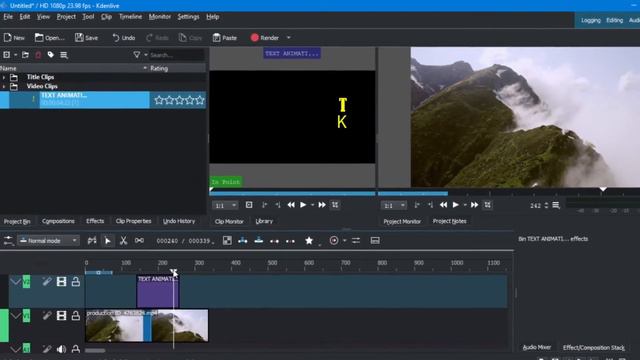Click insert clip zone in timeline icon
Viewport: 640px width, 360px height.
[242, 240]
